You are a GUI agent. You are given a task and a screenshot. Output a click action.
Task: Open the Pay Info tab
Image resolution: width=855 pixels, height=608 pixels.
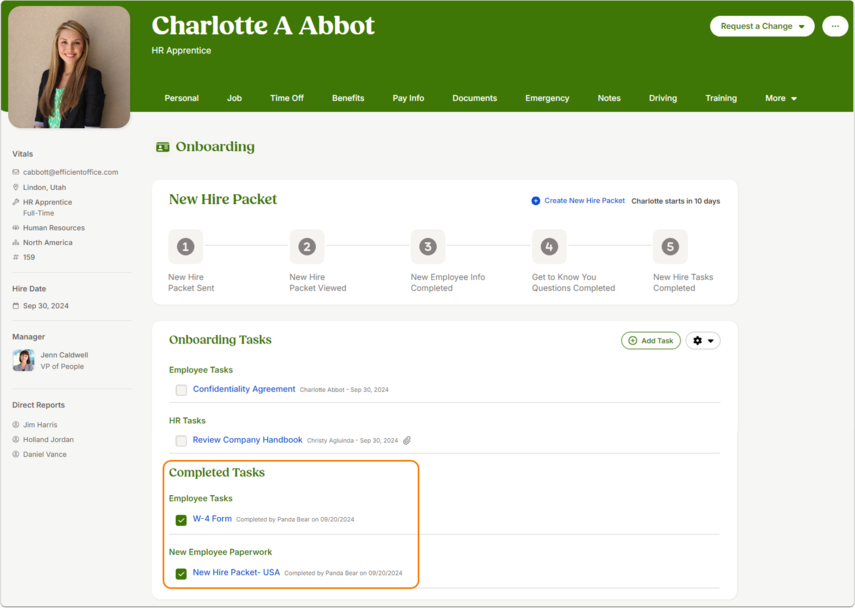[x=408, y=98]
